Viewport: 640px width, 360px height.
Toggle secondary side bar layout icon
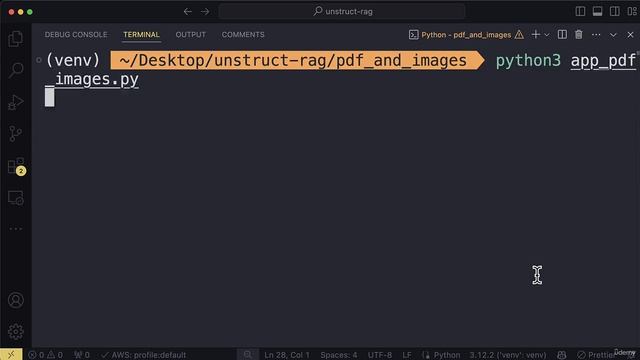pyautogui.click(x=614, y=11)
